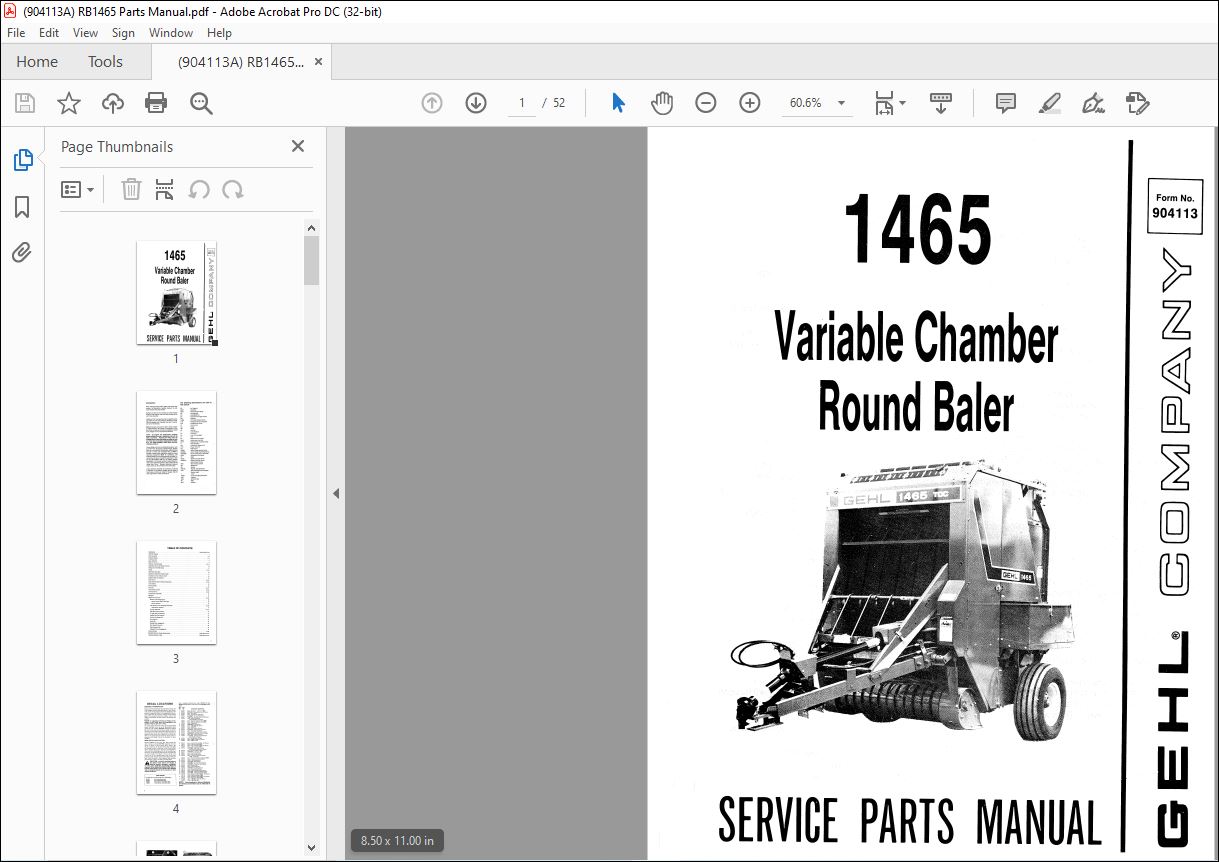Rotate pages clockwise icon
The image size is (1219, 862).
[x=233, y=189]
